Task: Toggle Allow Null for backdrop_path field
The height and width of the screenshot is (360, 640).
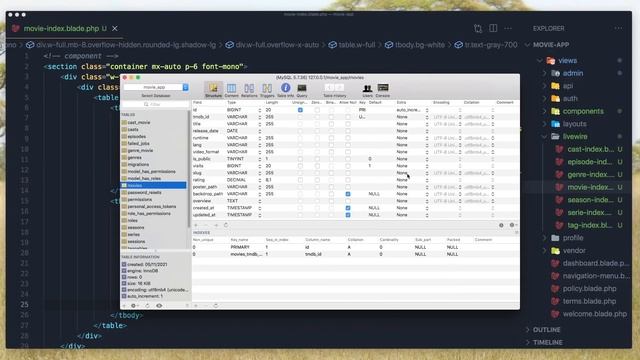Action: (348, 194)
